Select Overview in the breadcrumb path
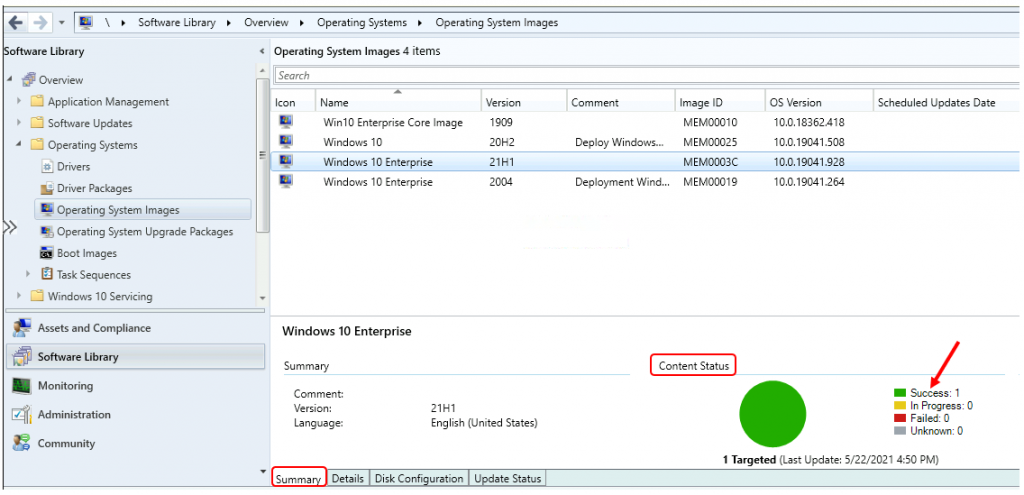1024x495 pixels. (x=266, y=22)
